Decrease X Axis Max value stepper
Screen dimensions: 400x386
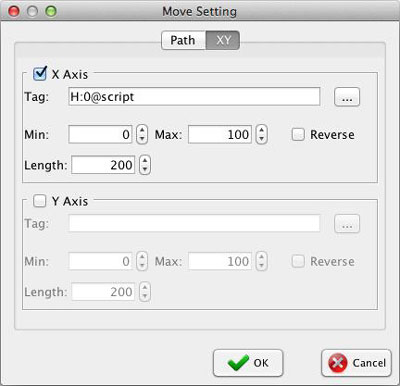click(262, 139)
